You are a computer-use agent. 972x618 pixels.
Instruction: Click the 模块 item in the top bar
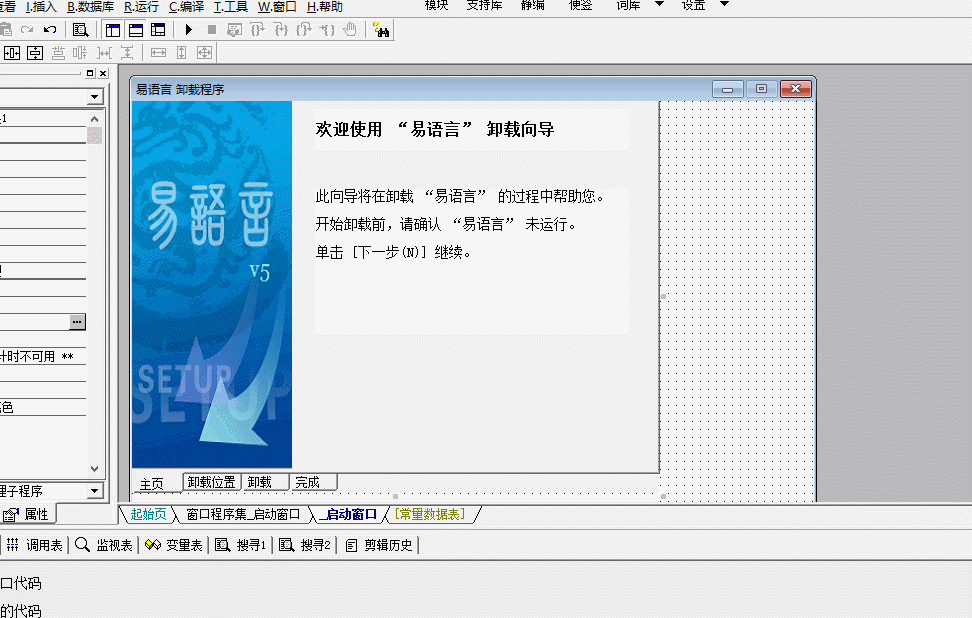pyautogui.click(x=436, y=5)
